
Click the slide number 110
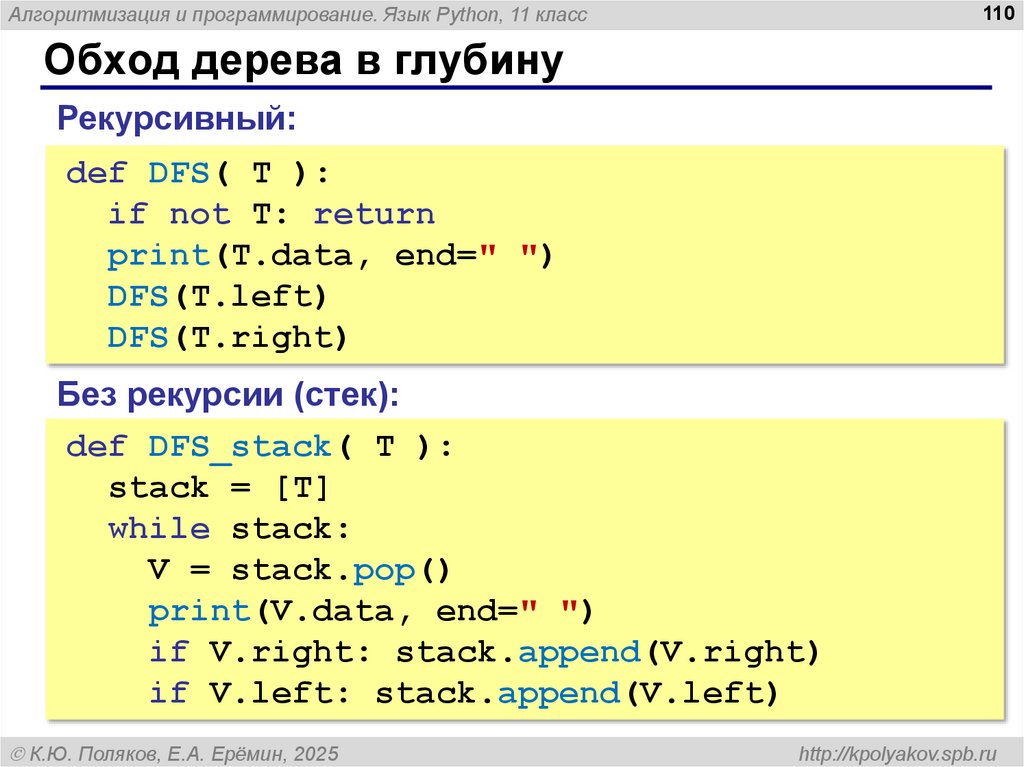click(997, 13)
